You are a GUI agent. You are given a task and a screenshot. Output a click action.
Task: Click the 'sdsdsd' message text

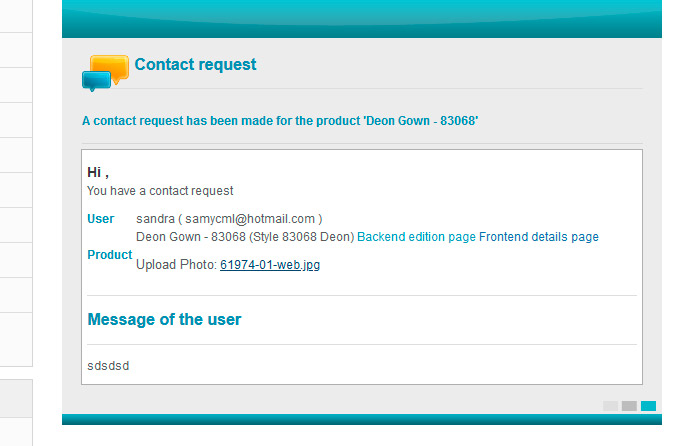[108, 366]
